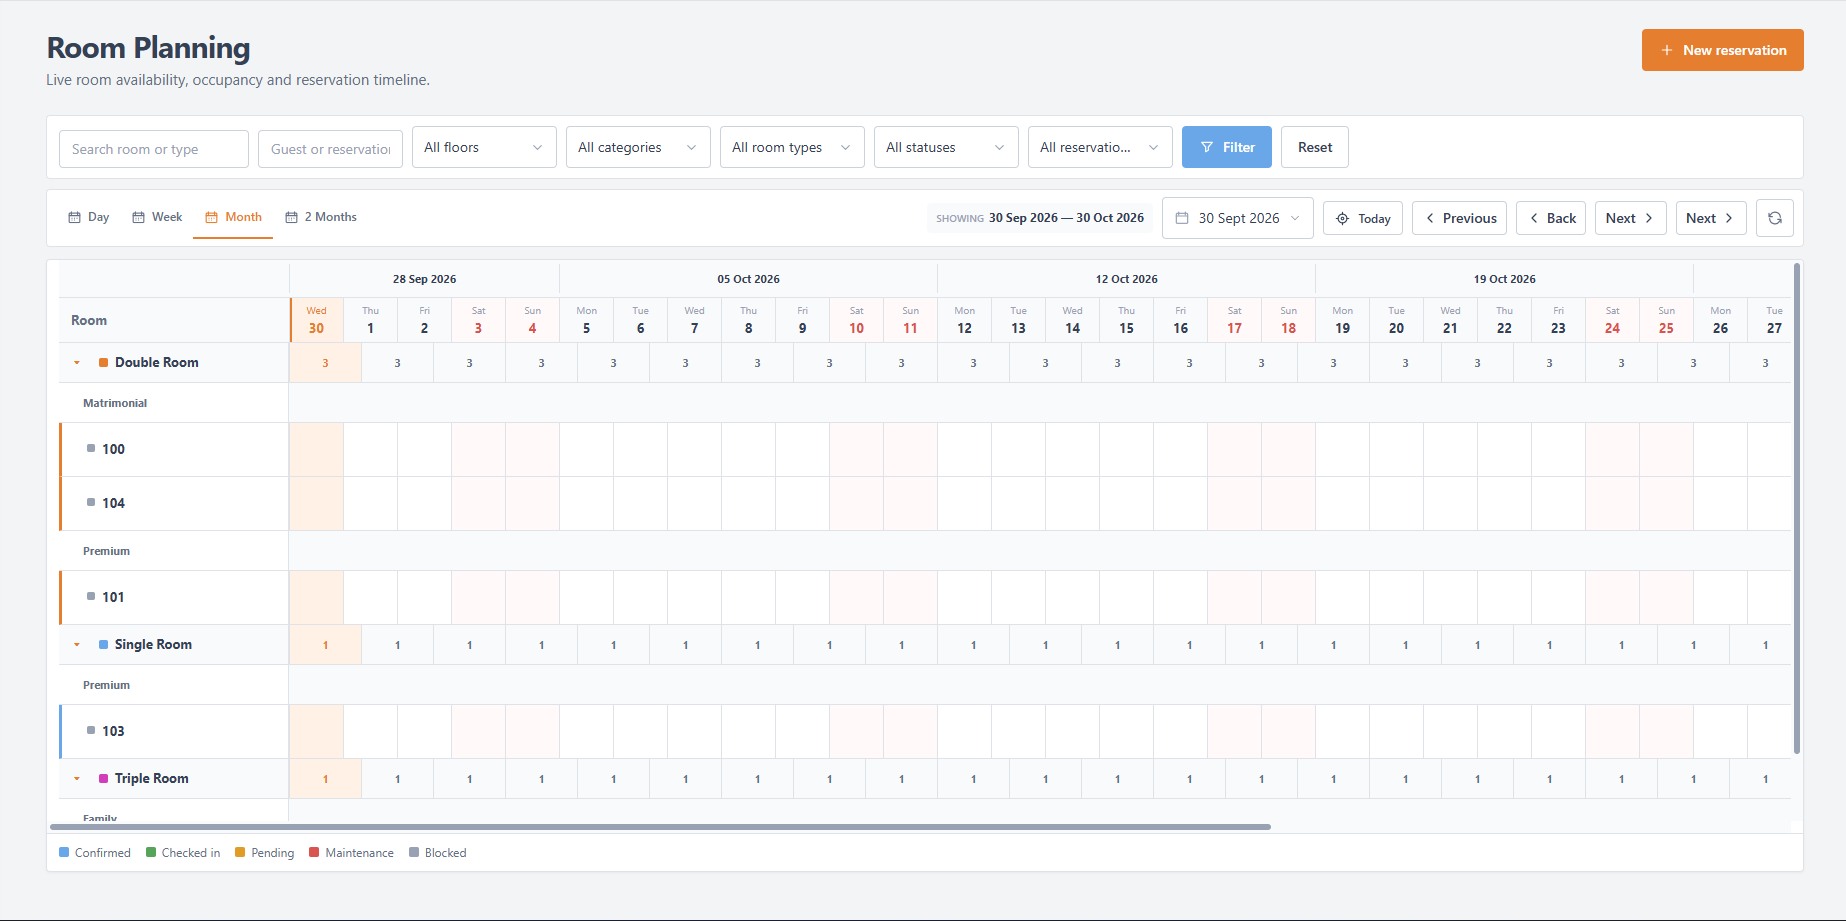This screenshot has width=1846, height=921.
Task: Switch to the Week view tab
Action: [x=157, y=217]
